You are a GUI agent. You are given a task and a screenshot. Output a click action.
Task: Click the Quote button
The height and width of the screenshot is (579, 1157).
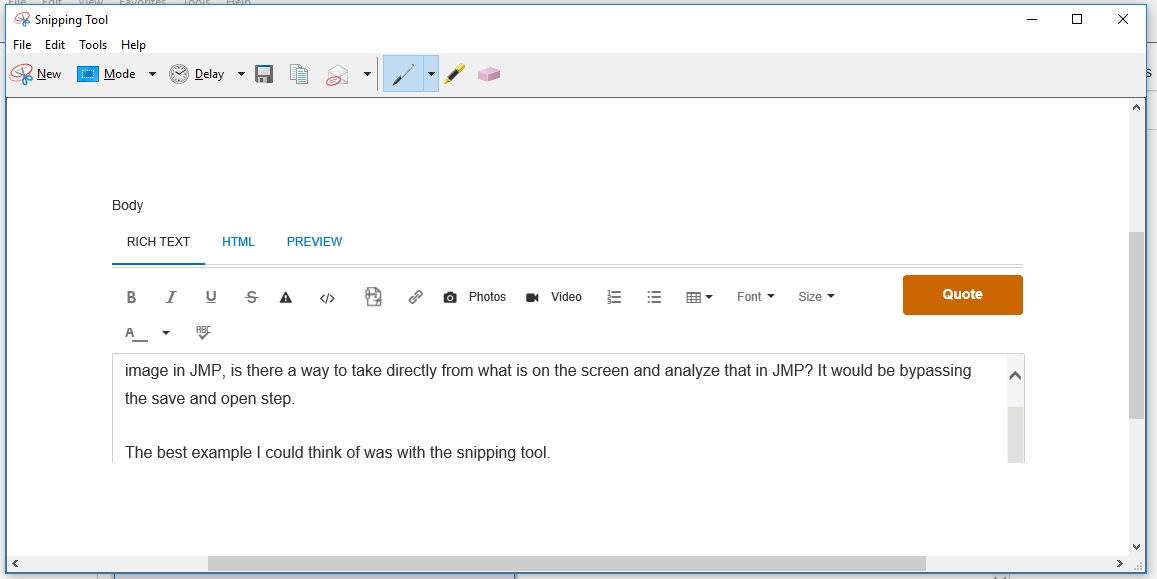962,295
